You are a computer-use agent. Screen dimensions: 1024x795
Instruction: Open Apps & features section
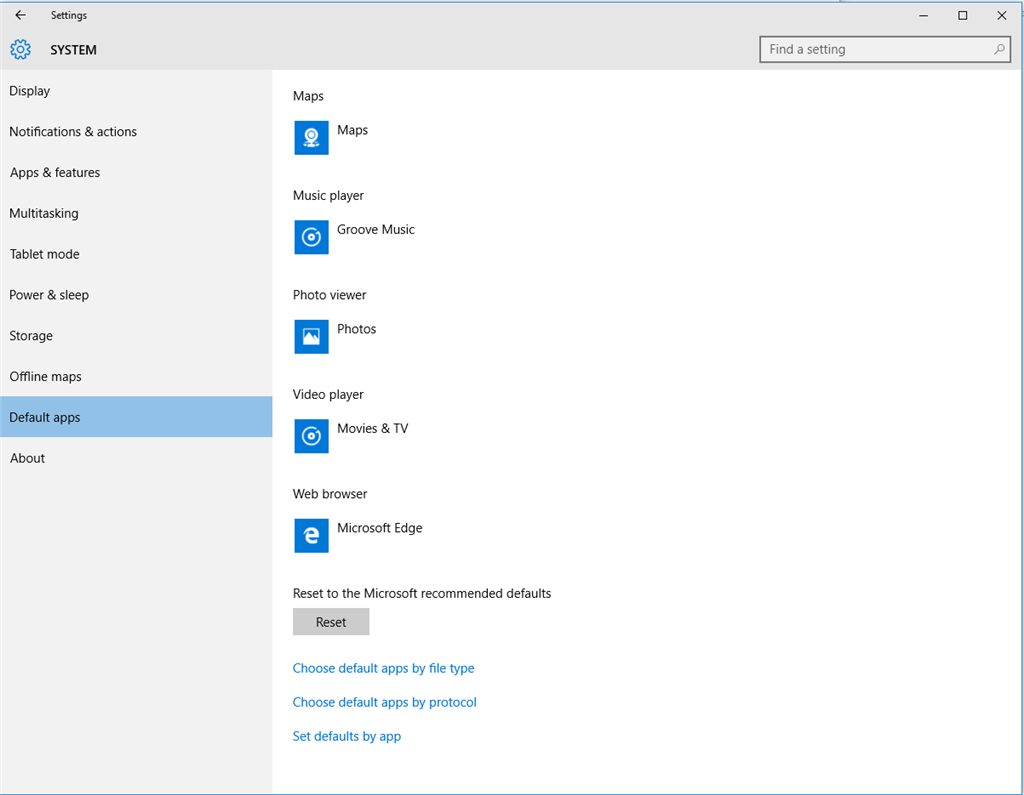coord(55,173)
